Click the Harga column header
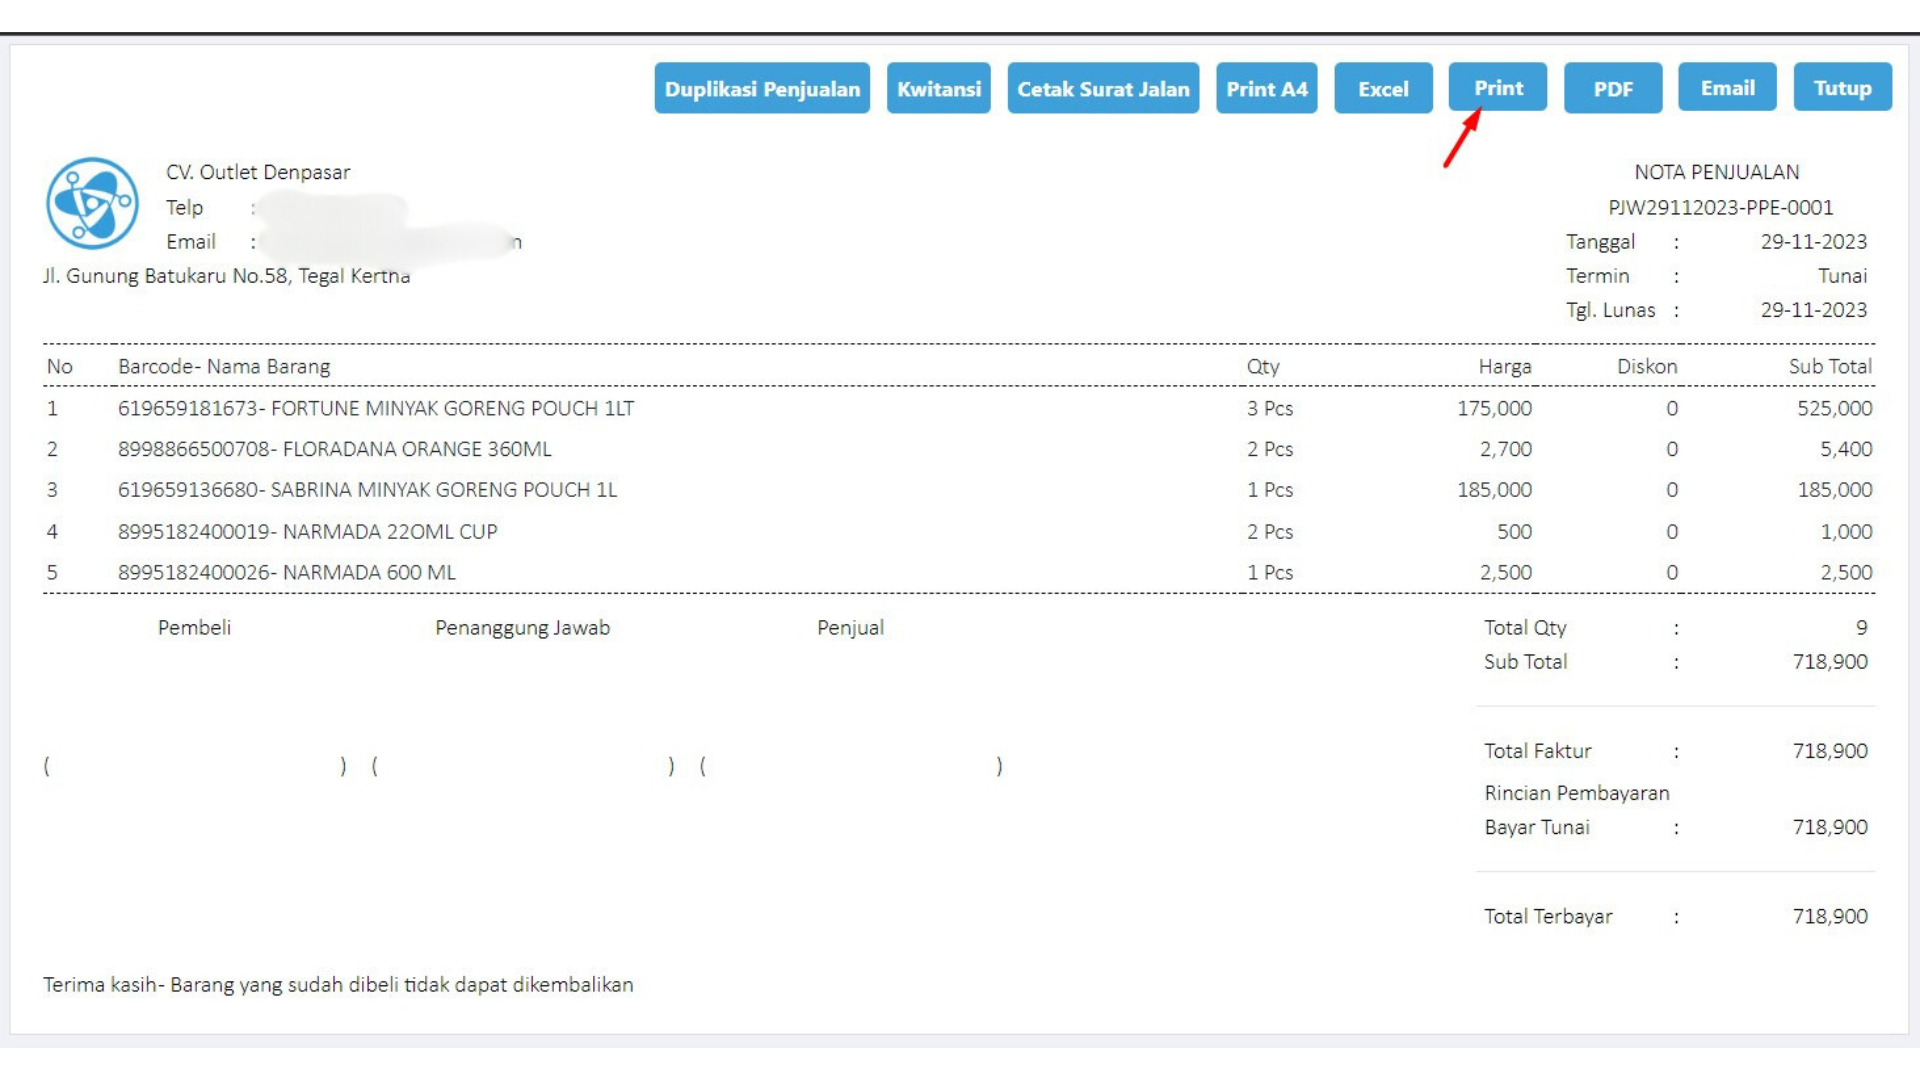1920x1080 pixels. (1504, 366)
